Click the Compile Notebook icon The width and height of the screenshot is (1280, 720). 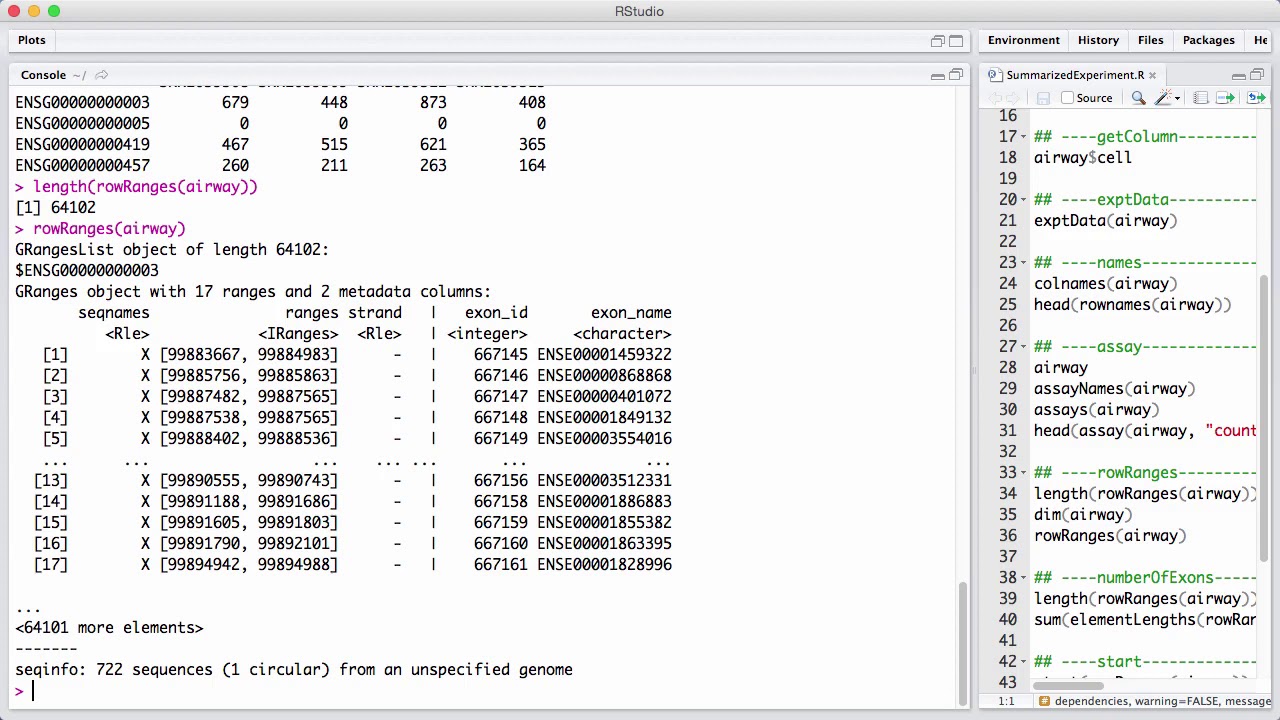point(1200,98)
